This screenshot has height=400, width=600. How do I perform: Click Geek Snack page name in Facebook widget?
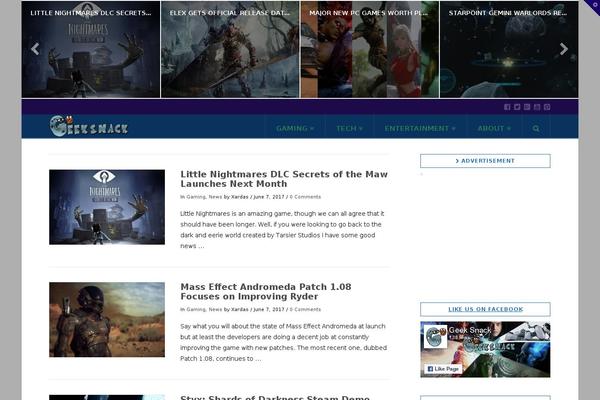click(x=470, y=330)
